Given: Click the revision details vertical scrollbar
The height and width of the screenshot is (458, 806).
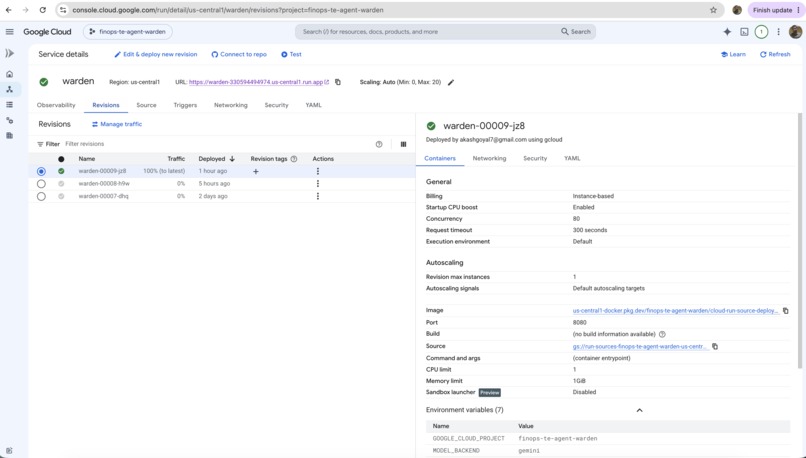Looking at the screenshot, I should point(800,241).
